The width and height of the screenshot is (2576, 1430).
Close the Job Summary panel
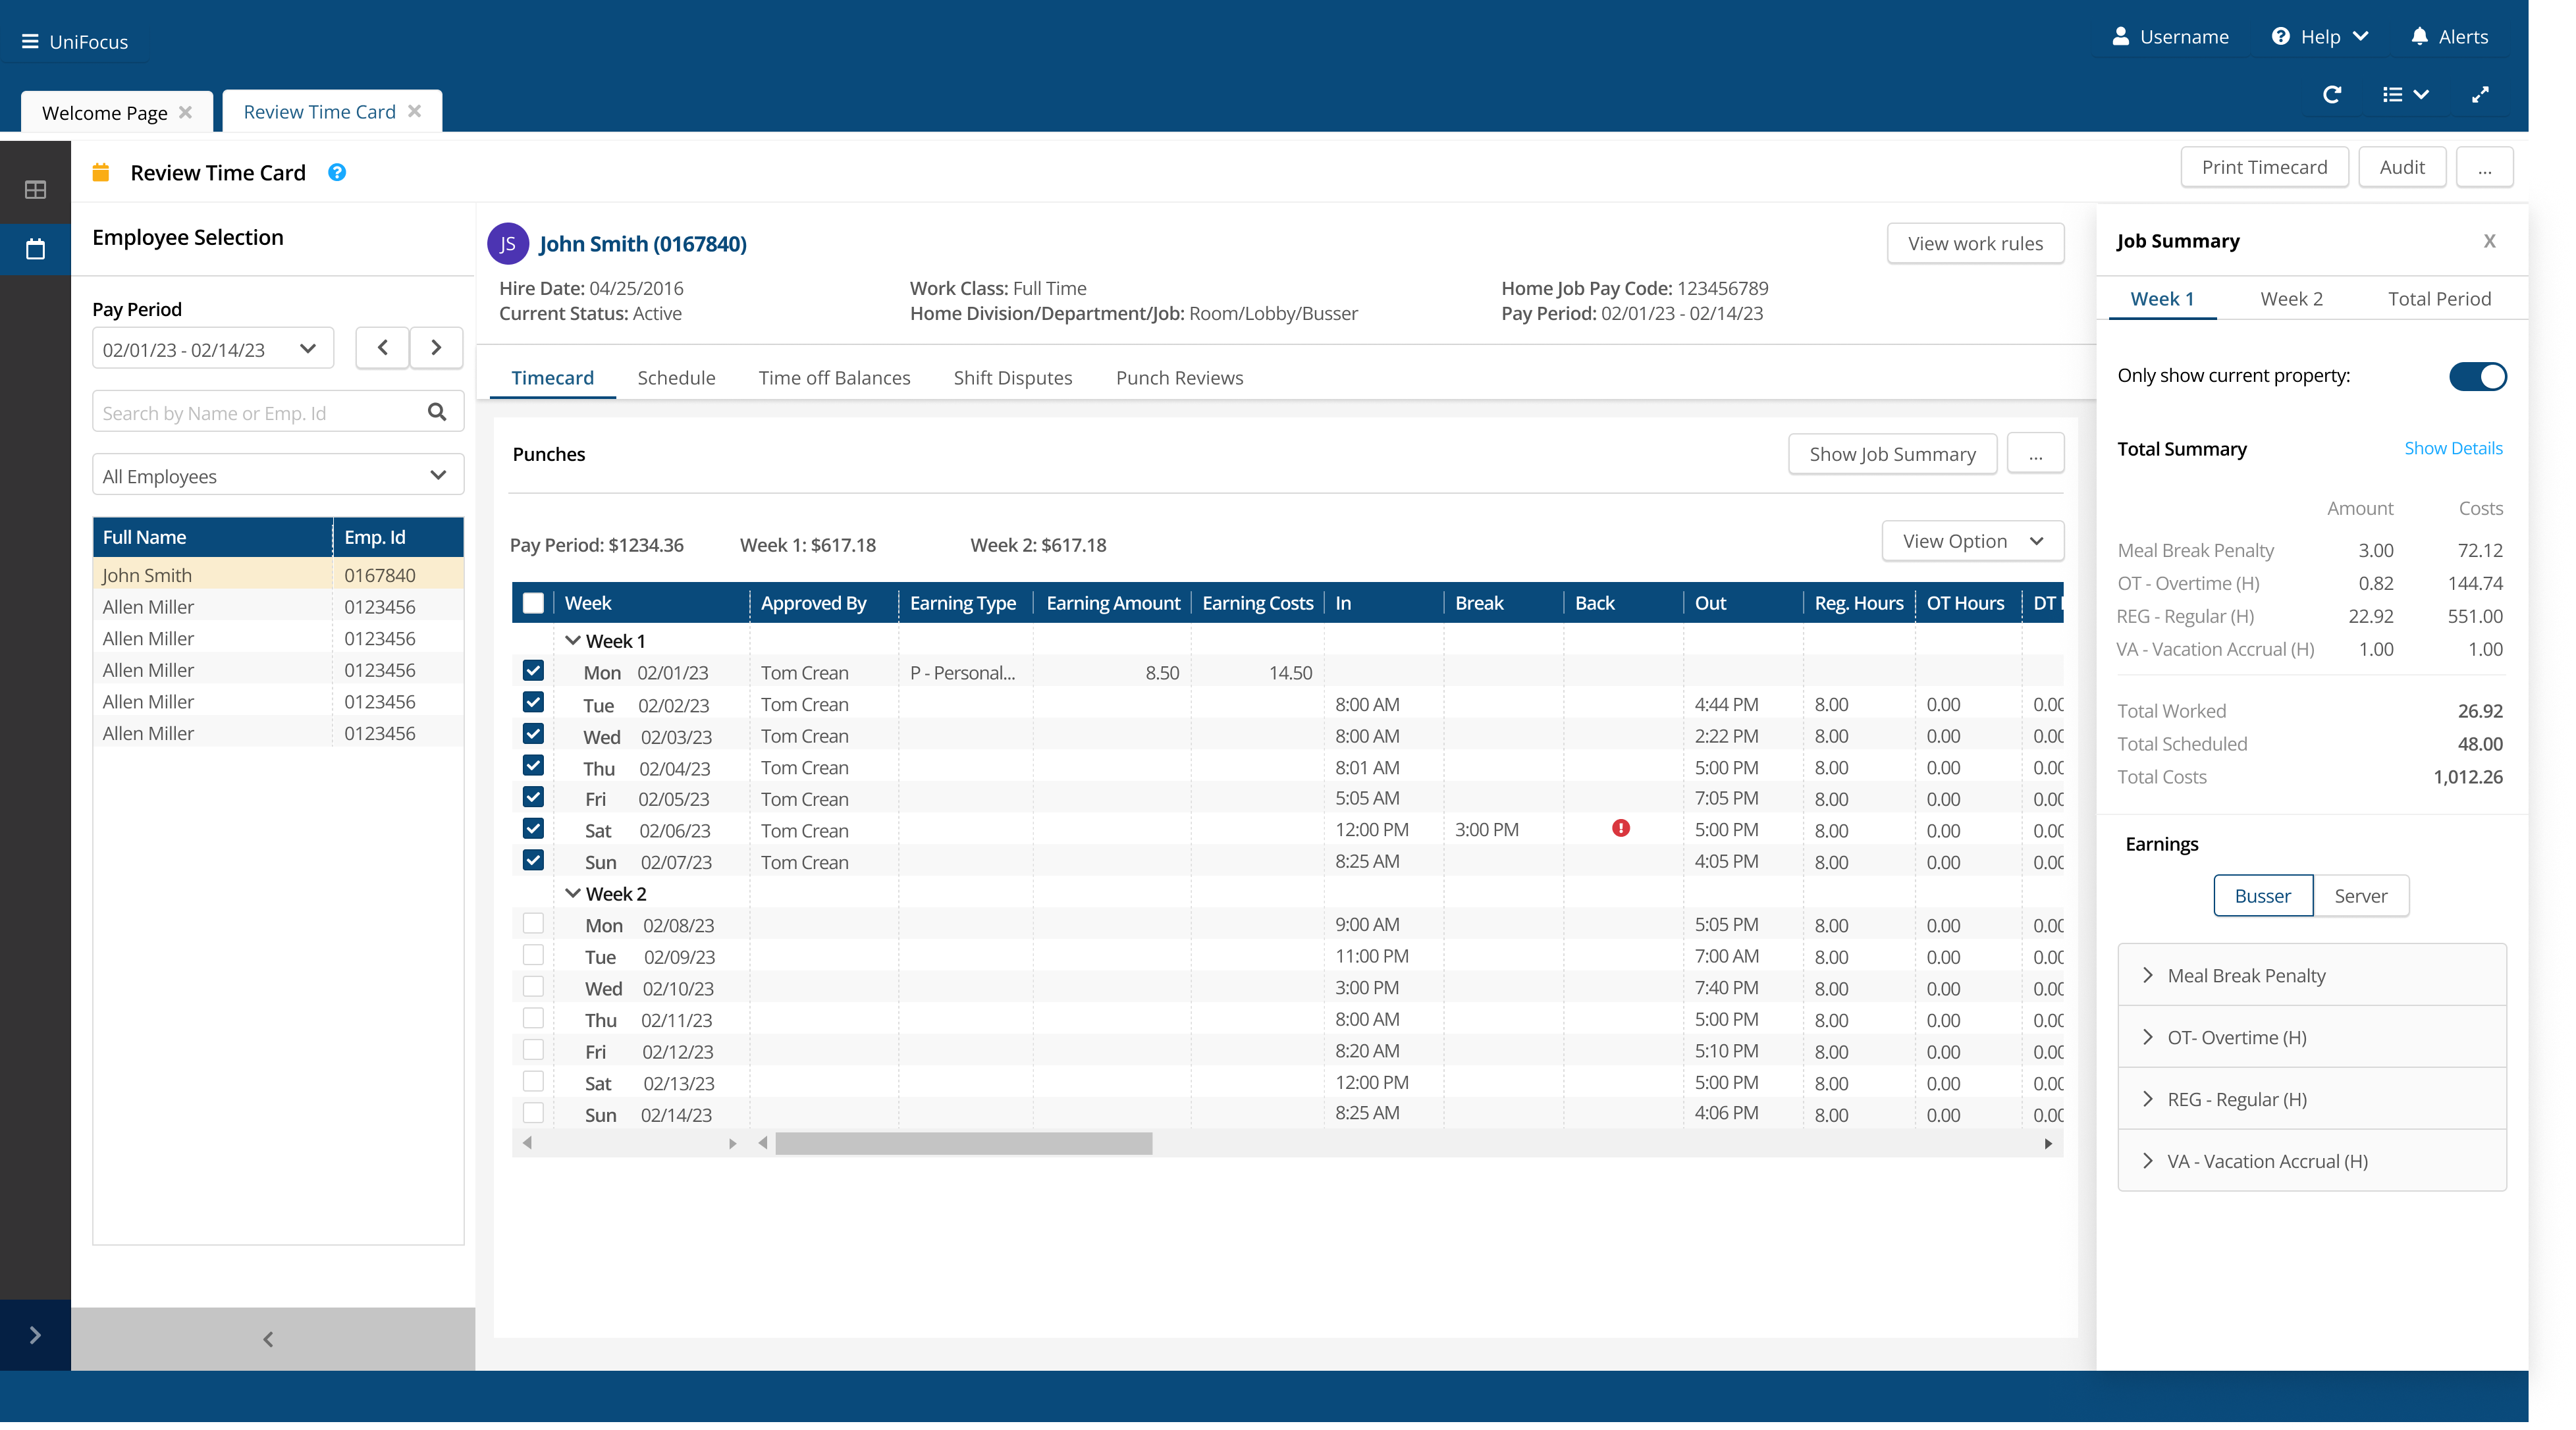pyautogui.click(x=2489, y=241)
